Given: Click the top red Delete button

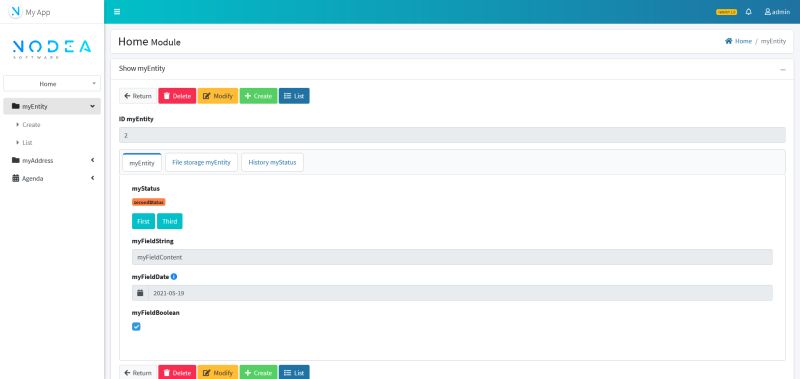Looking at the screenshot, I should coord(177,96).
